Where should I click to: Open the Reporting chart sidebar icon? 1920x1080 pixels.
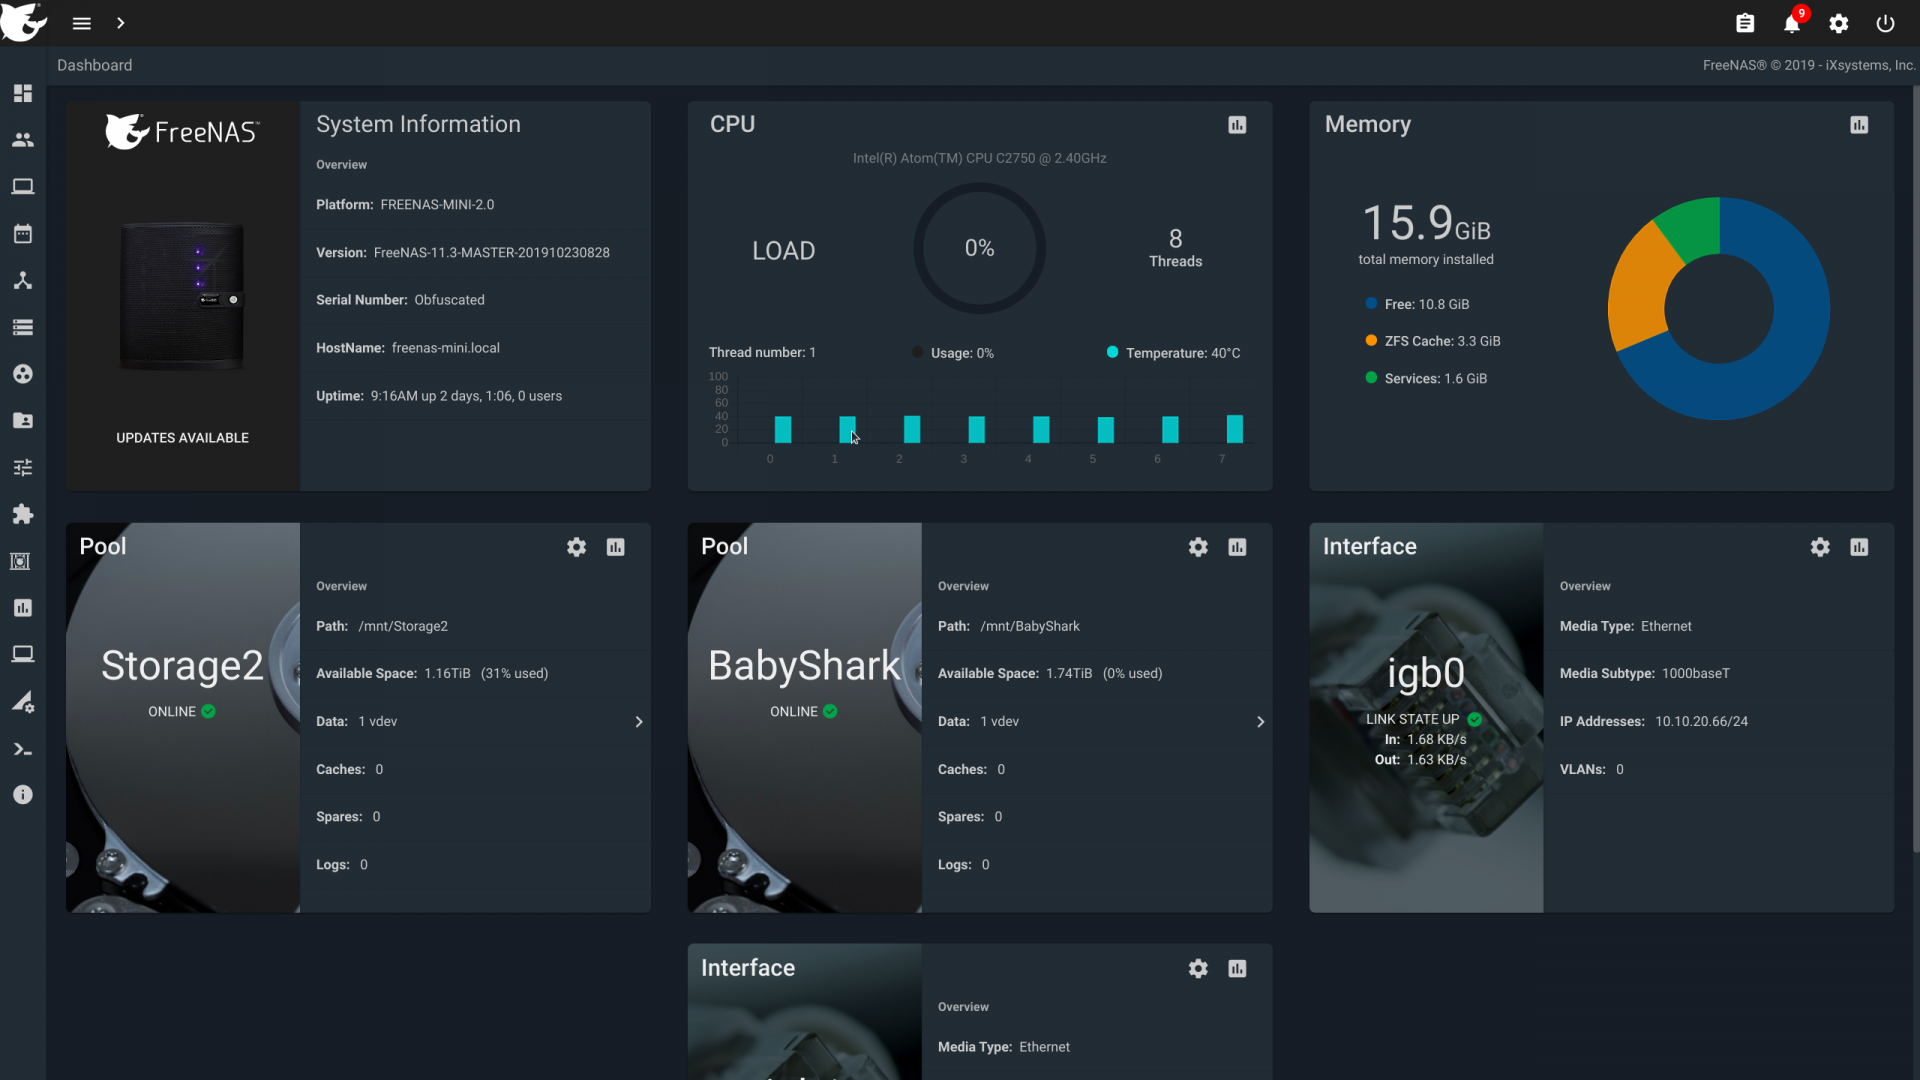(23, 608)
